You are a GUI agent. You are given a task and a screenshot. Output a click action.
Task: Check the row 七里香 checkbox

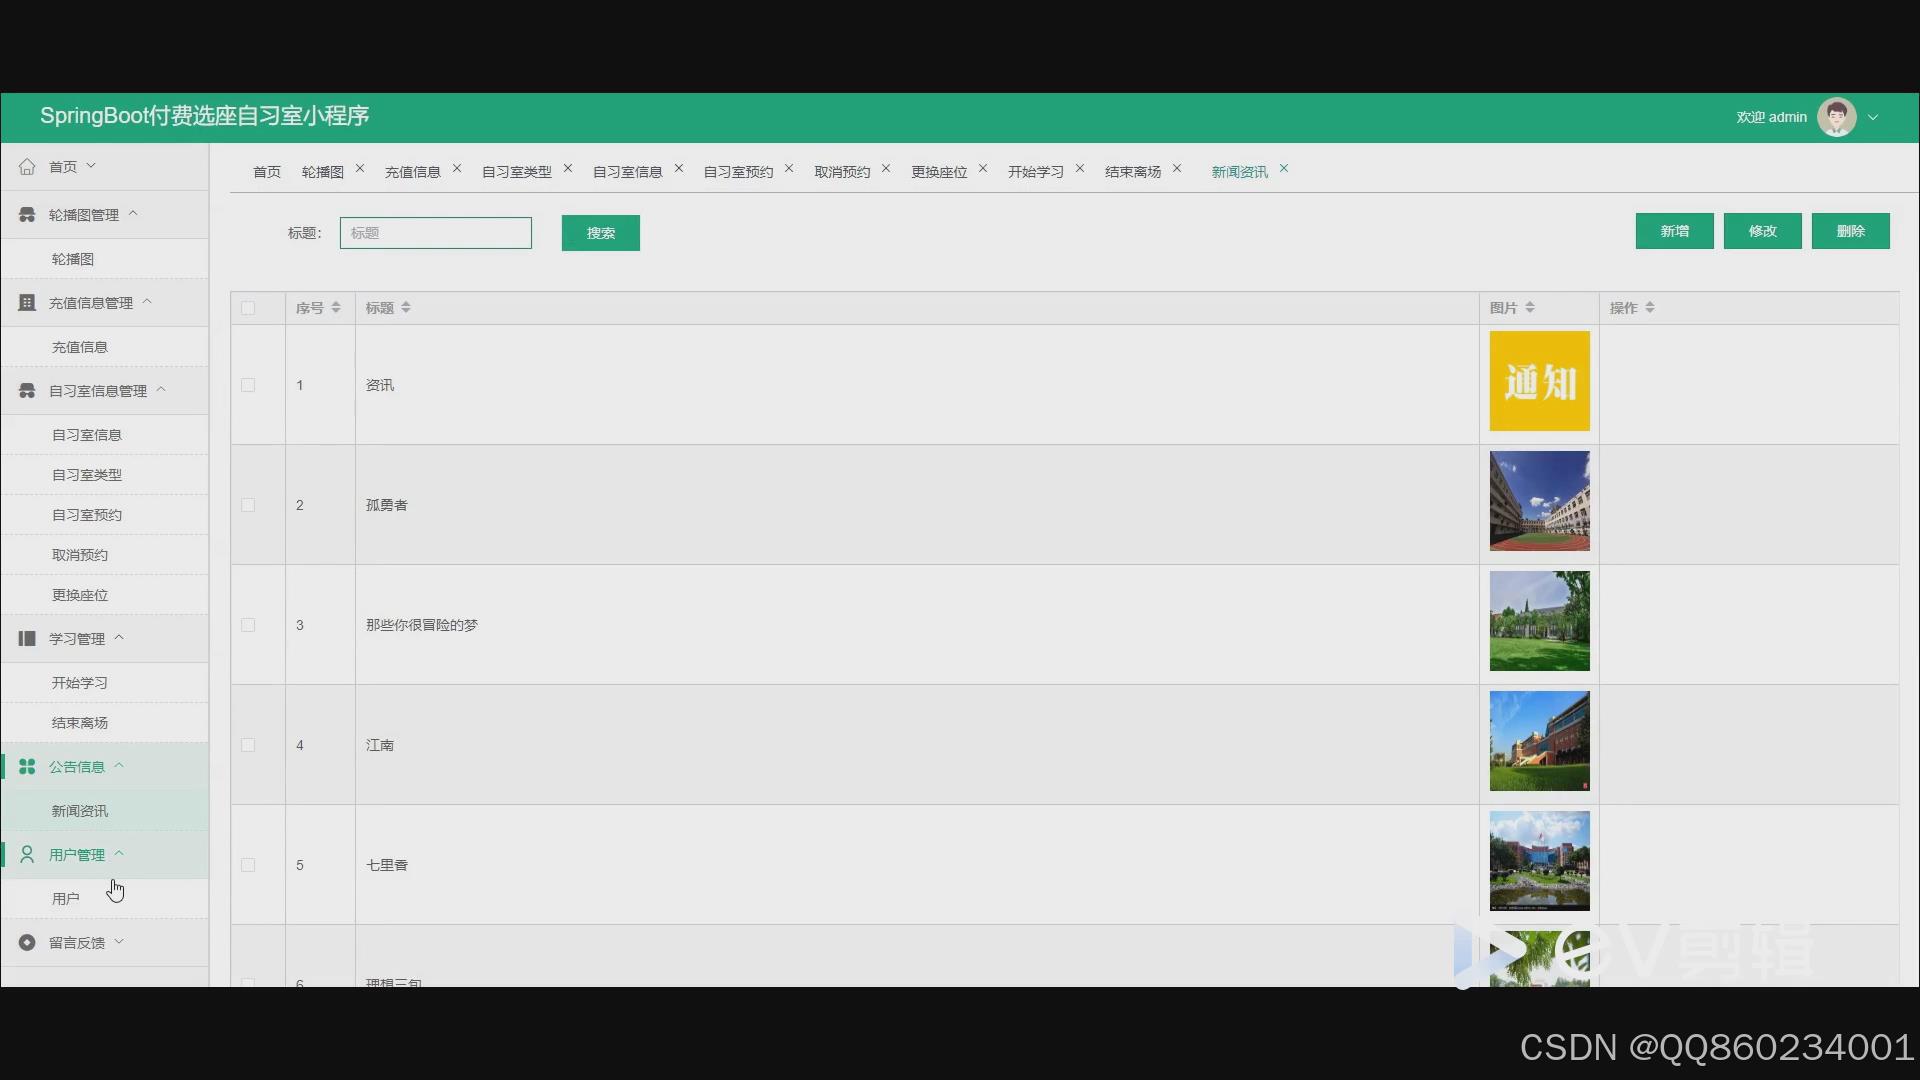point(248,865)
